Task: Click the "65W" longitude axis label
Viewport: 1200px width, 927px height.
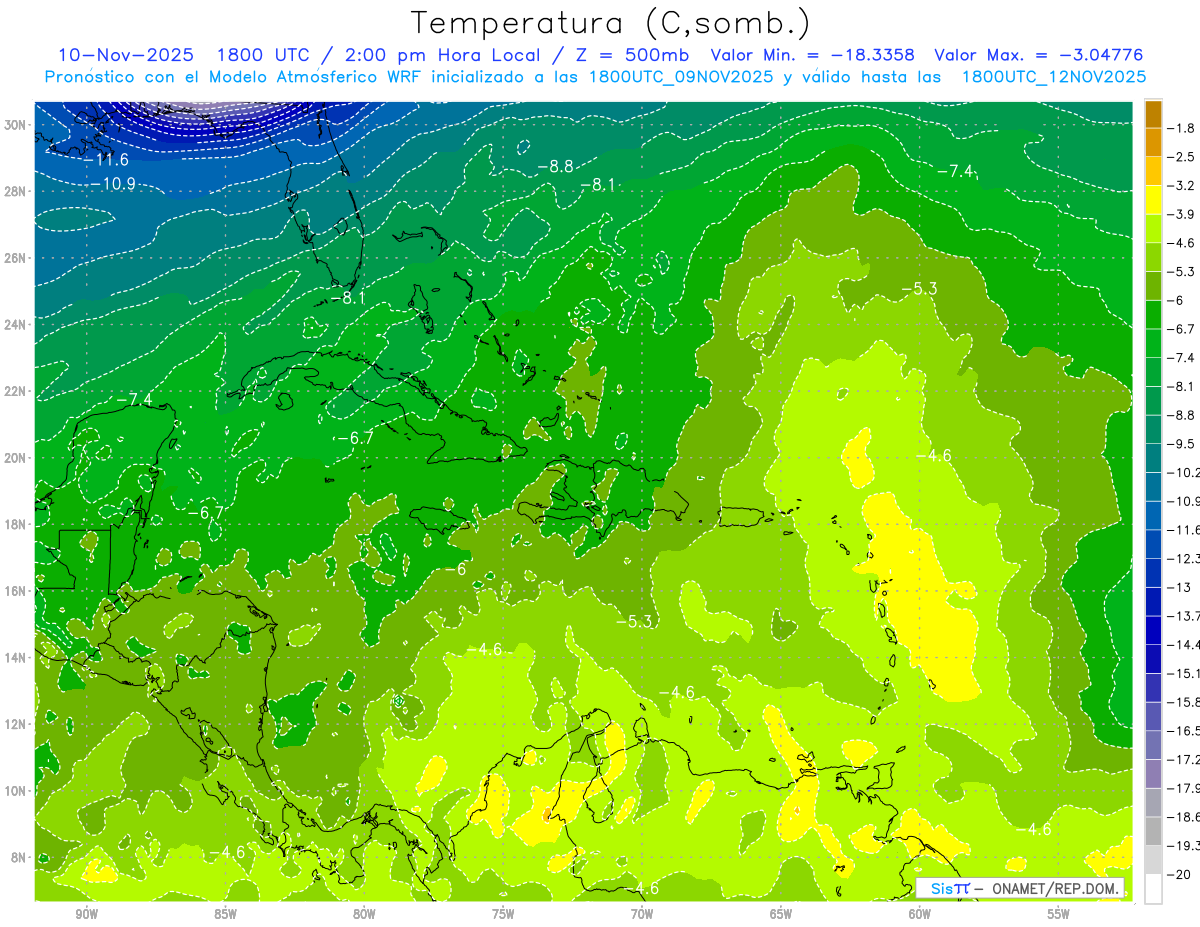Action: (781, 914)
